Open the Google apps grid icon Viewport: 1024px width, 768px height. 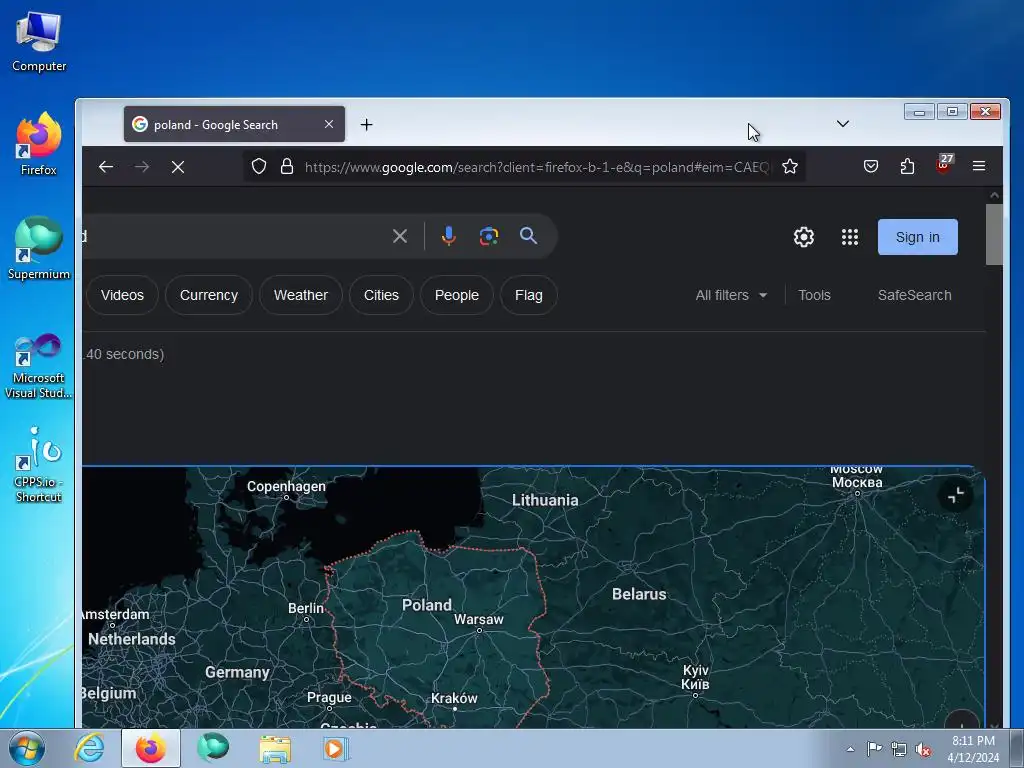(x=850, y=237)
